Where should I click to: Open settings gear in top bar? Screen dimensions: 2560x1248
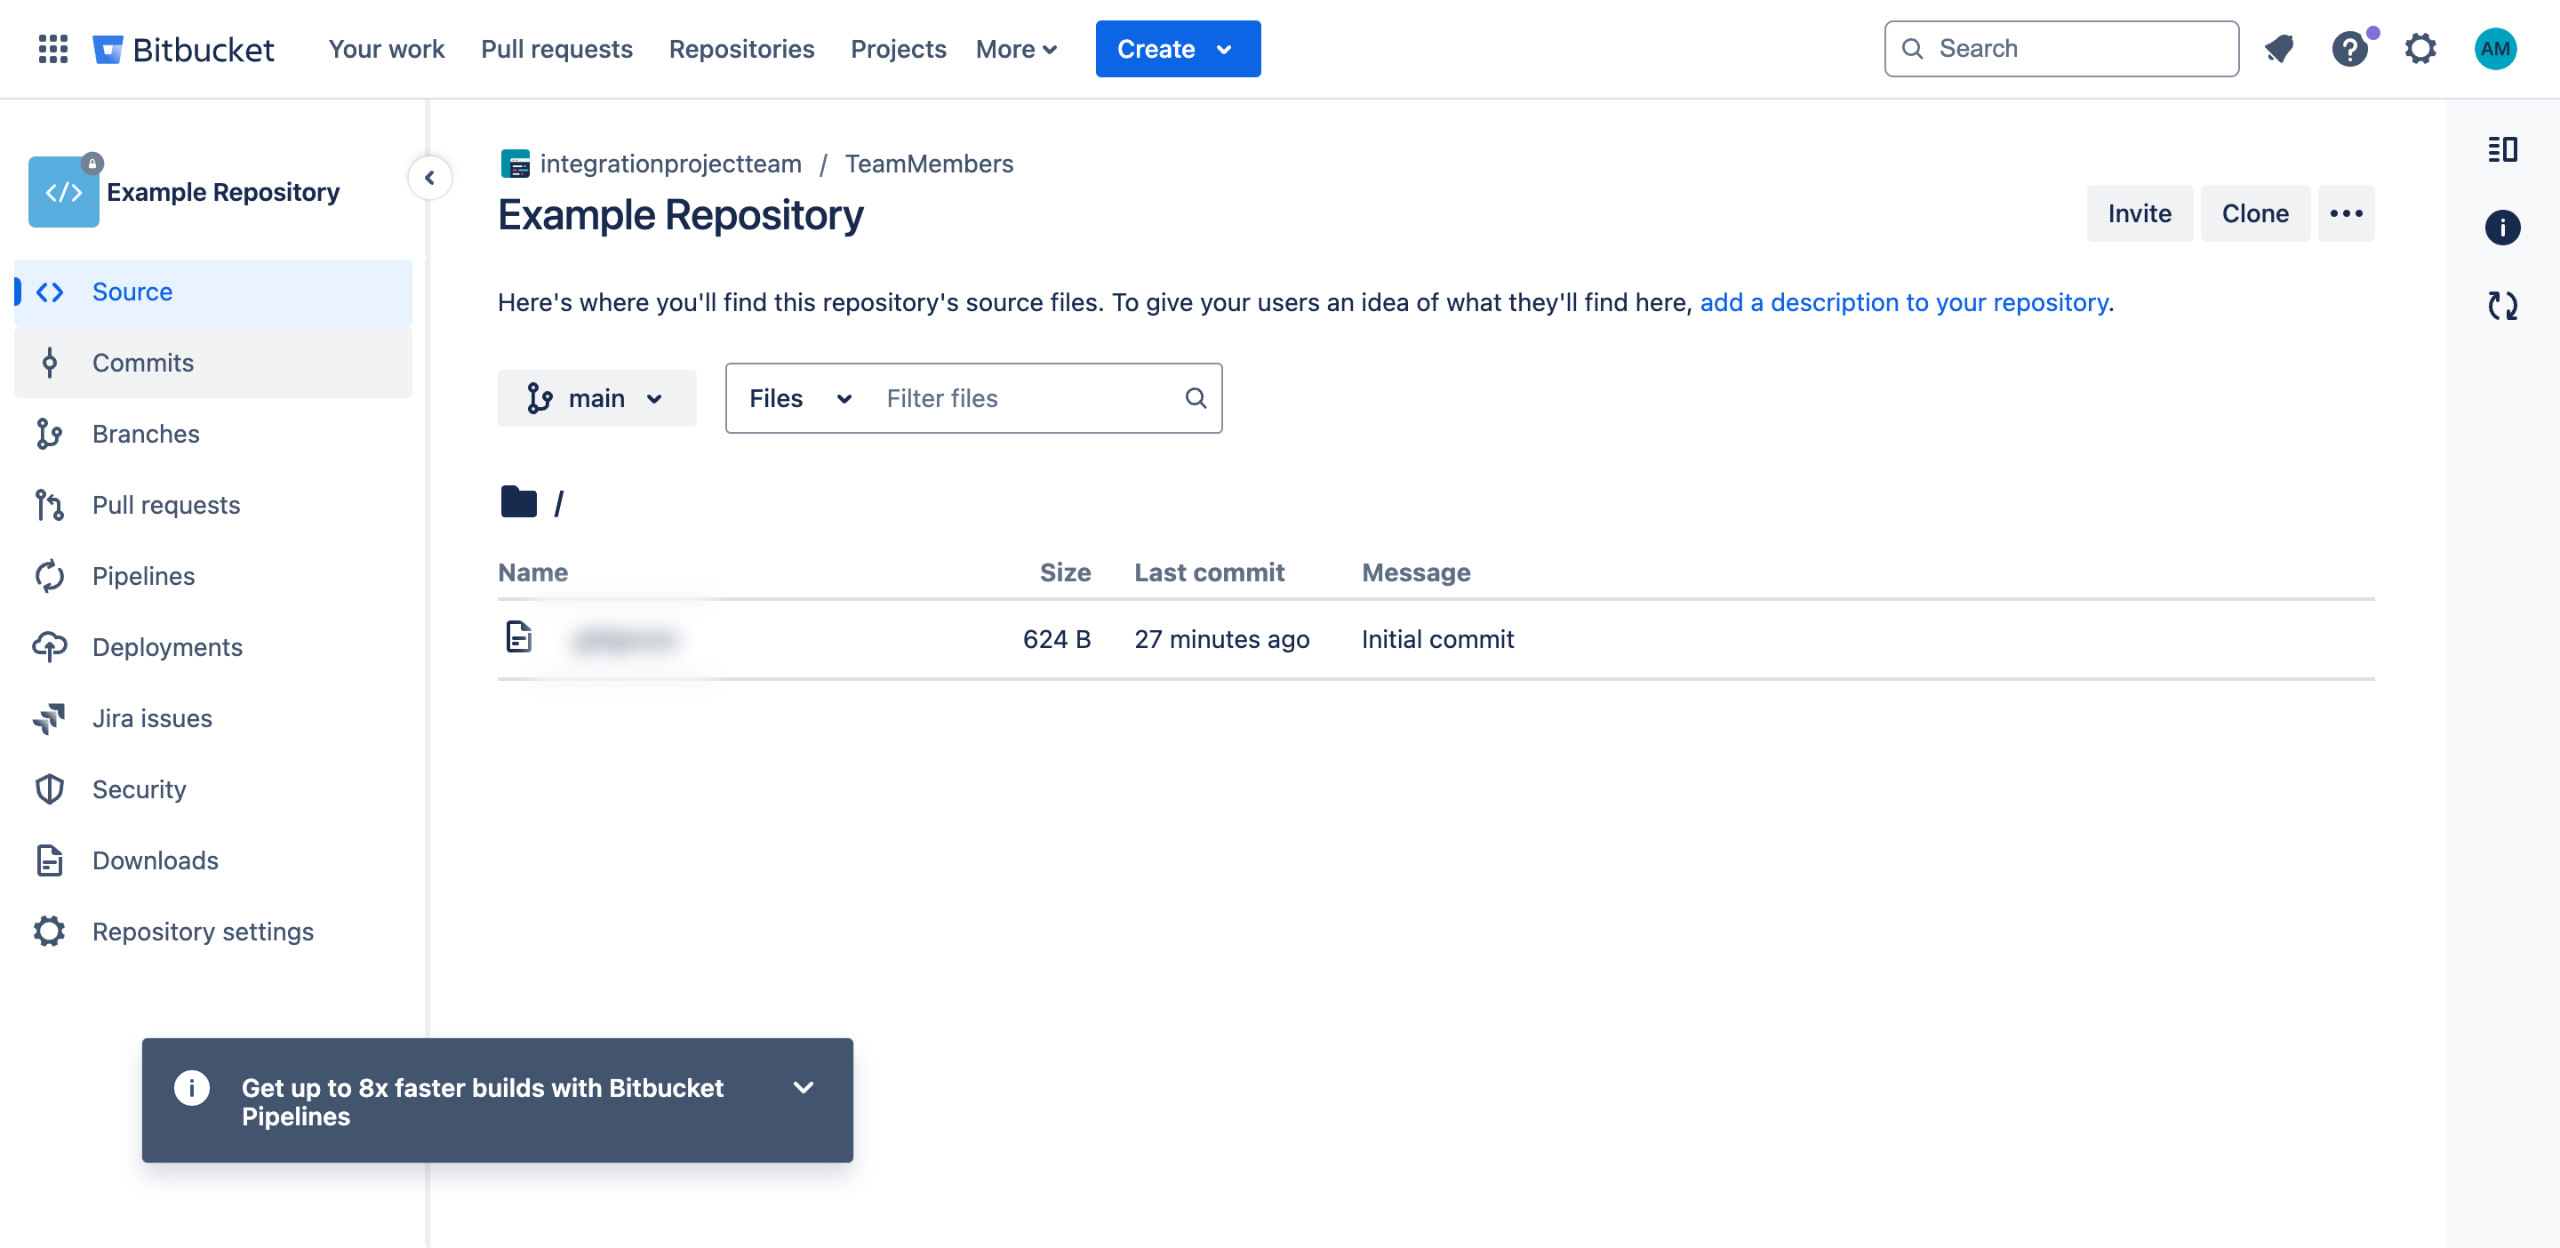(x=2420, y=49)
